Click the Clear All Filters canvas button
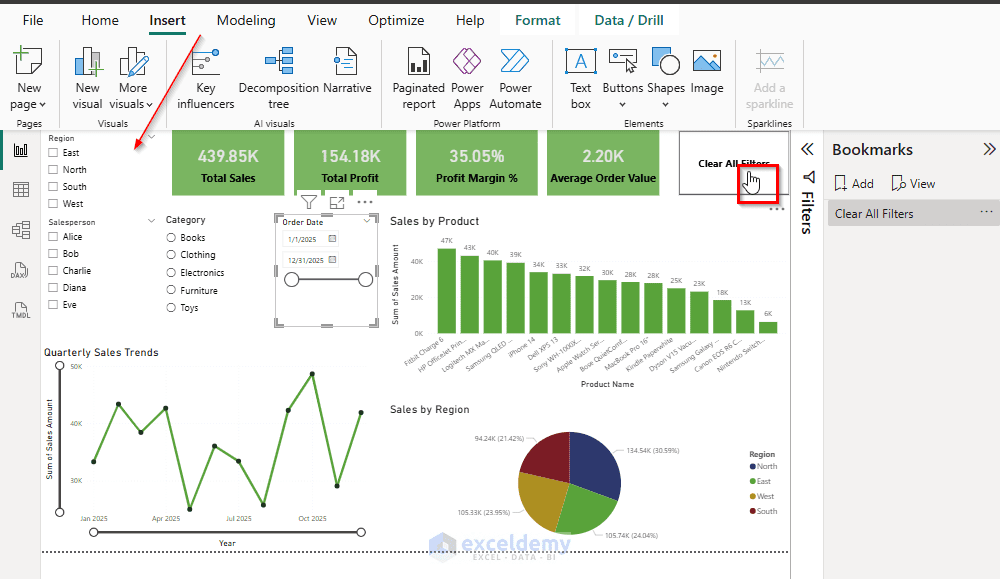1000x579 pixels. click(734, 163)
